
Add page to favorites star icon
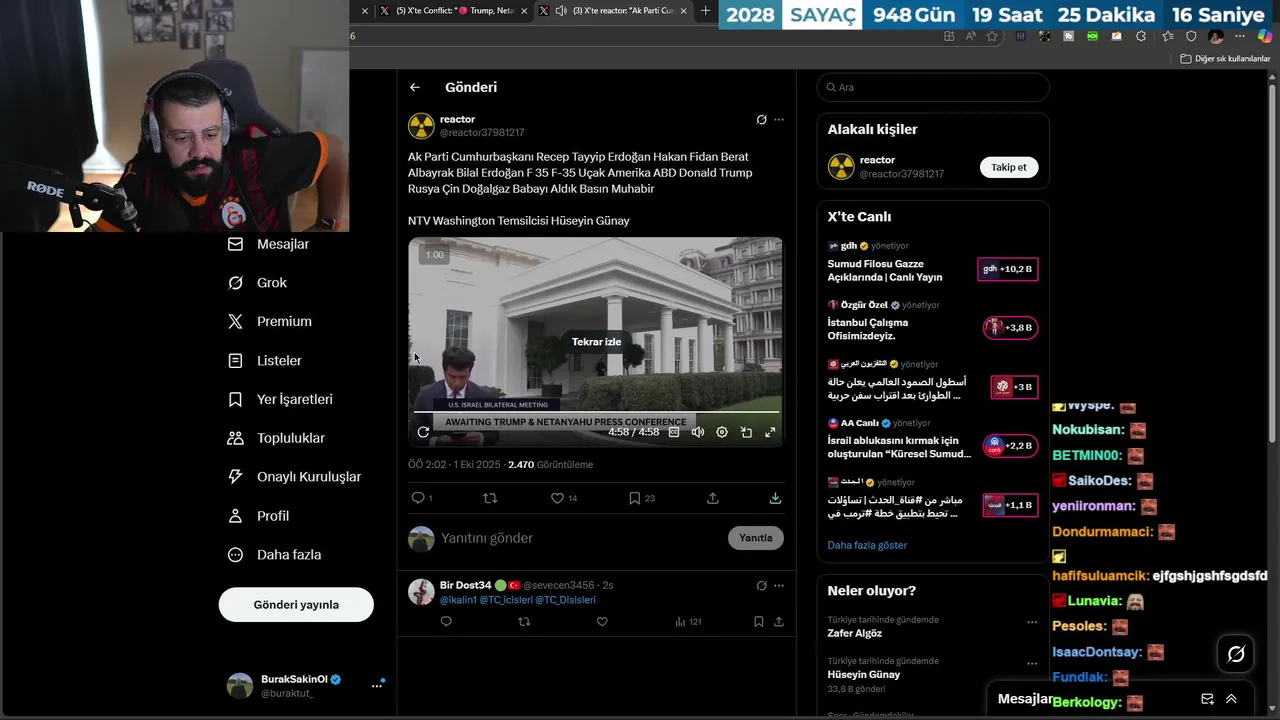point(992,36)
